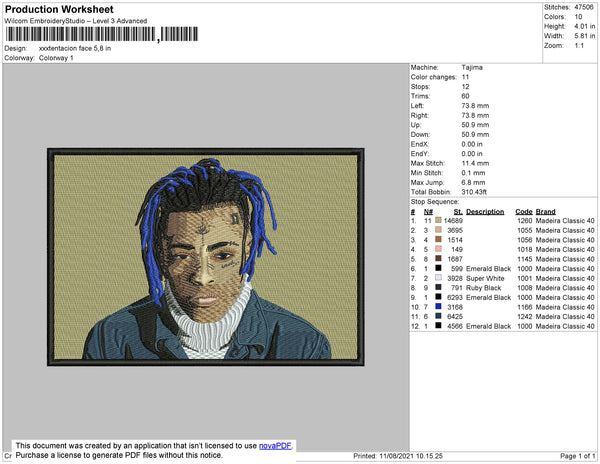Click the "Stop Sequence:" heading
This screenshot has width=600, height=464.
pyautogui.click(x=435, y=202)
